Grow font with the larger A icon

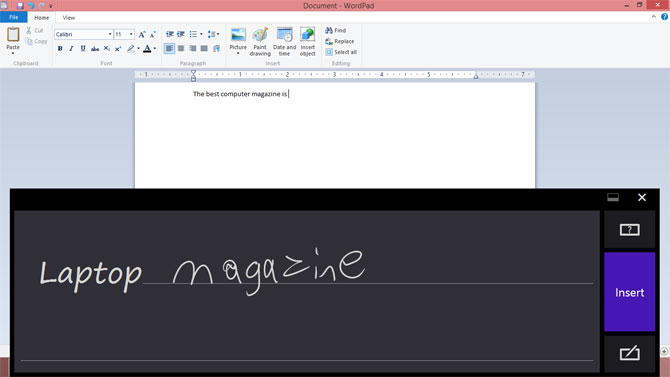click(142, 34)
